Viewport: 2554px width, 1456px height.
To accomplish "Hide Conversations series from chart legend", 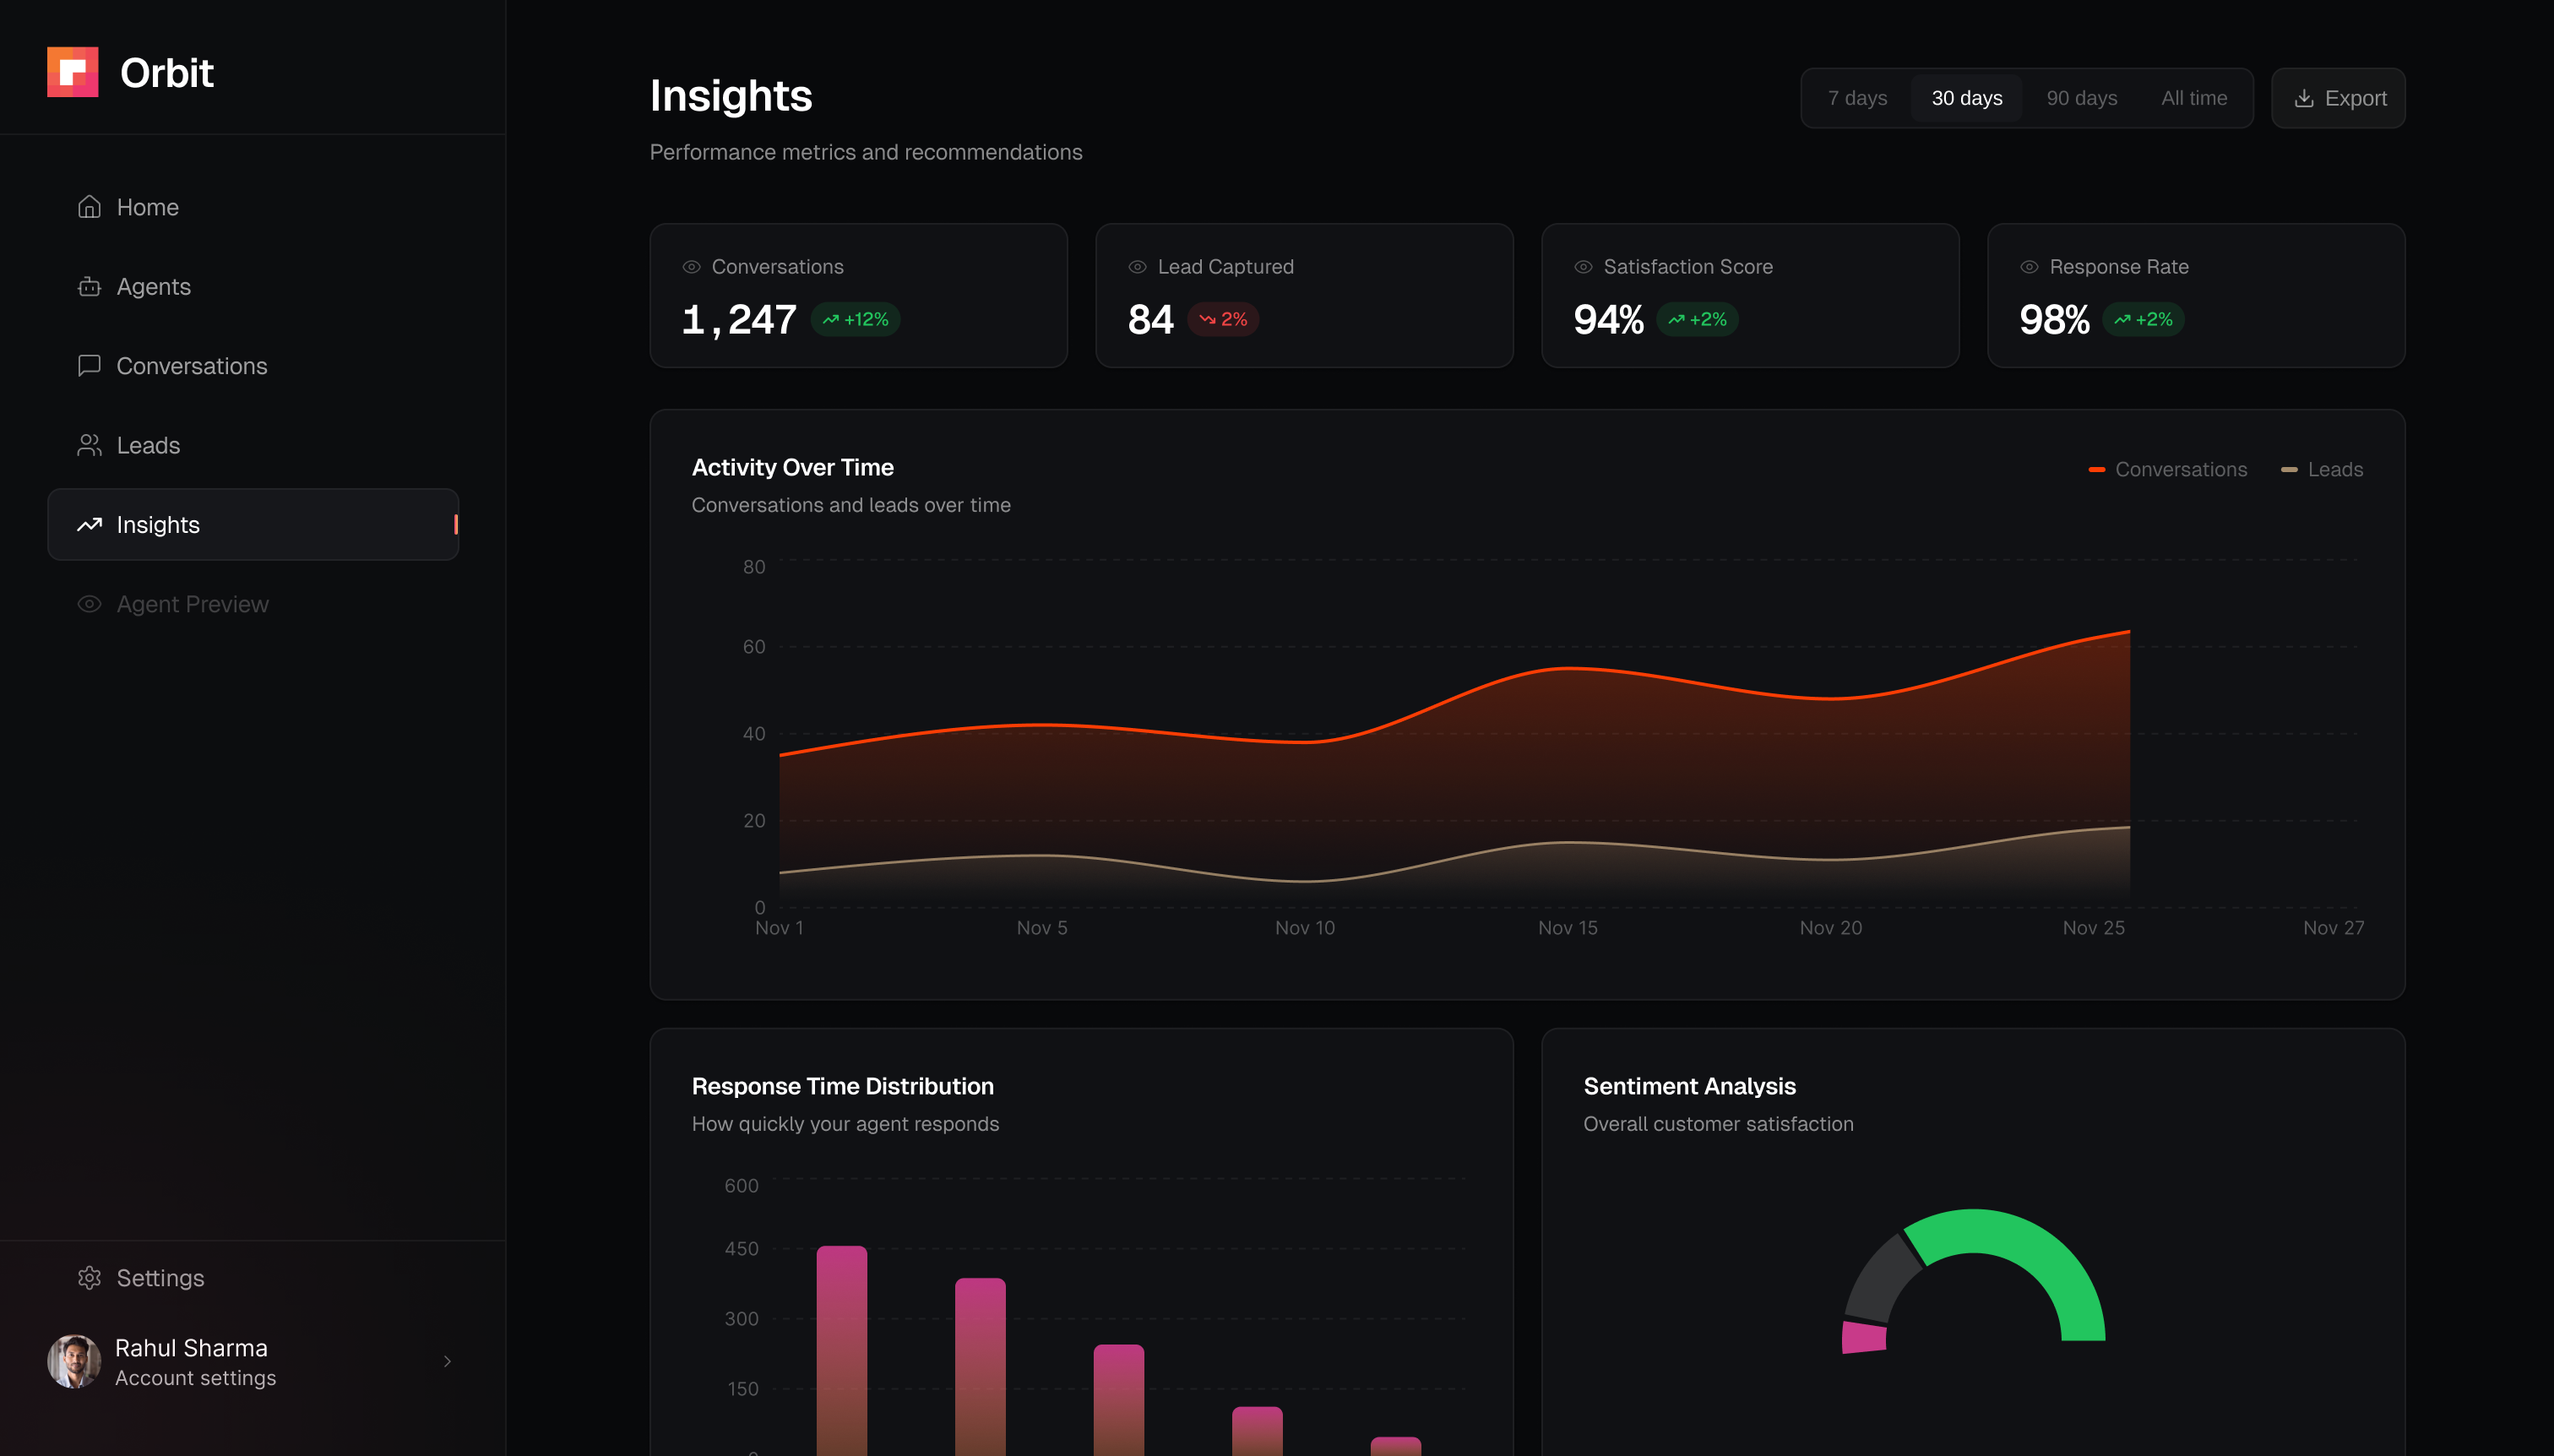I will [2168, 469].
